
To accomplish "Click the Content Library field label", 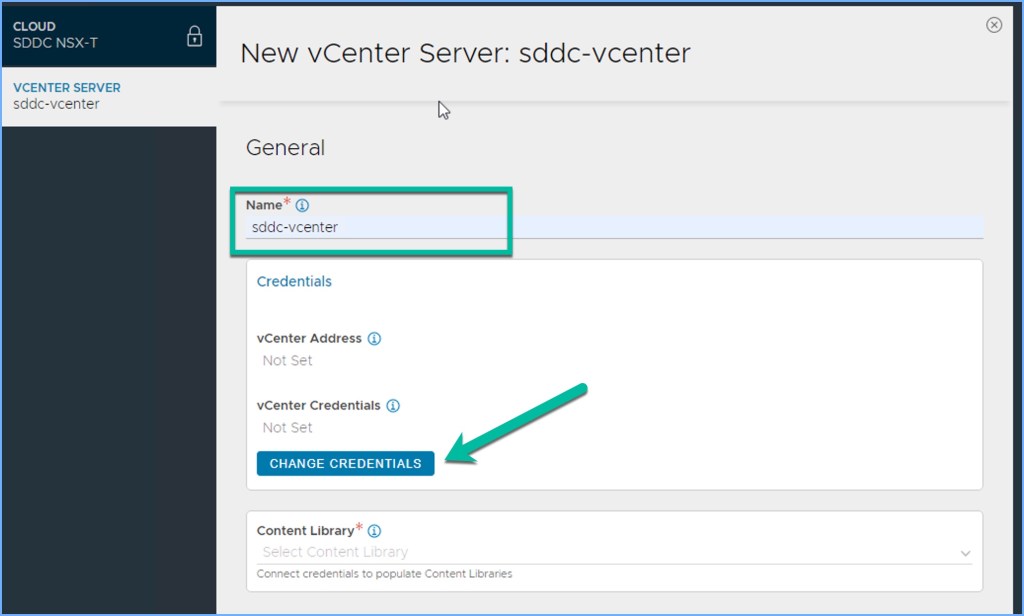I will 305,531.
